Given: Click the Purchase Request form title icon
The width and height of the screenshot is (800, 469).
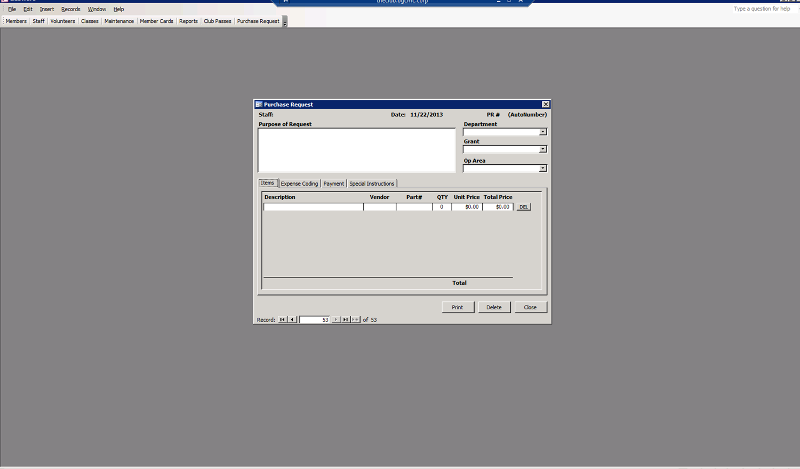Looking at the screenshot, I should (x=259, y=104).
